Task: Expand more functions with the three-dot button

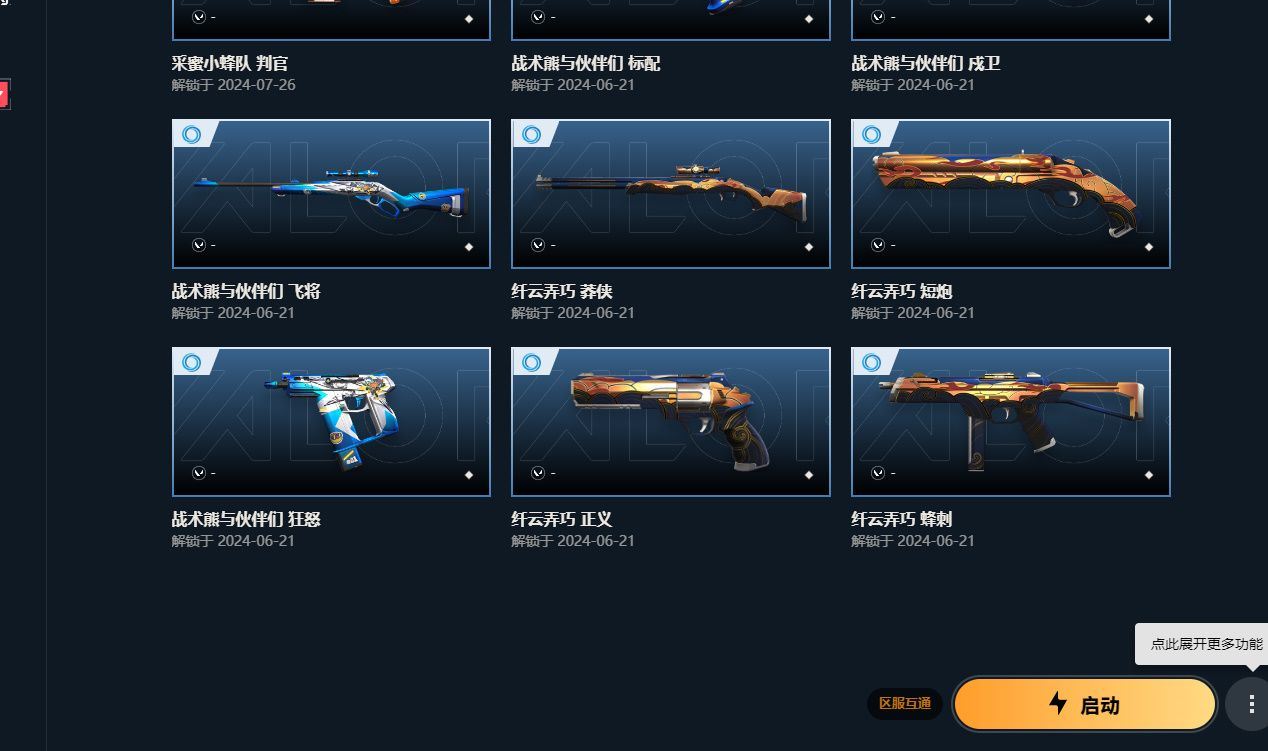Action: (x=1250, y=704)
